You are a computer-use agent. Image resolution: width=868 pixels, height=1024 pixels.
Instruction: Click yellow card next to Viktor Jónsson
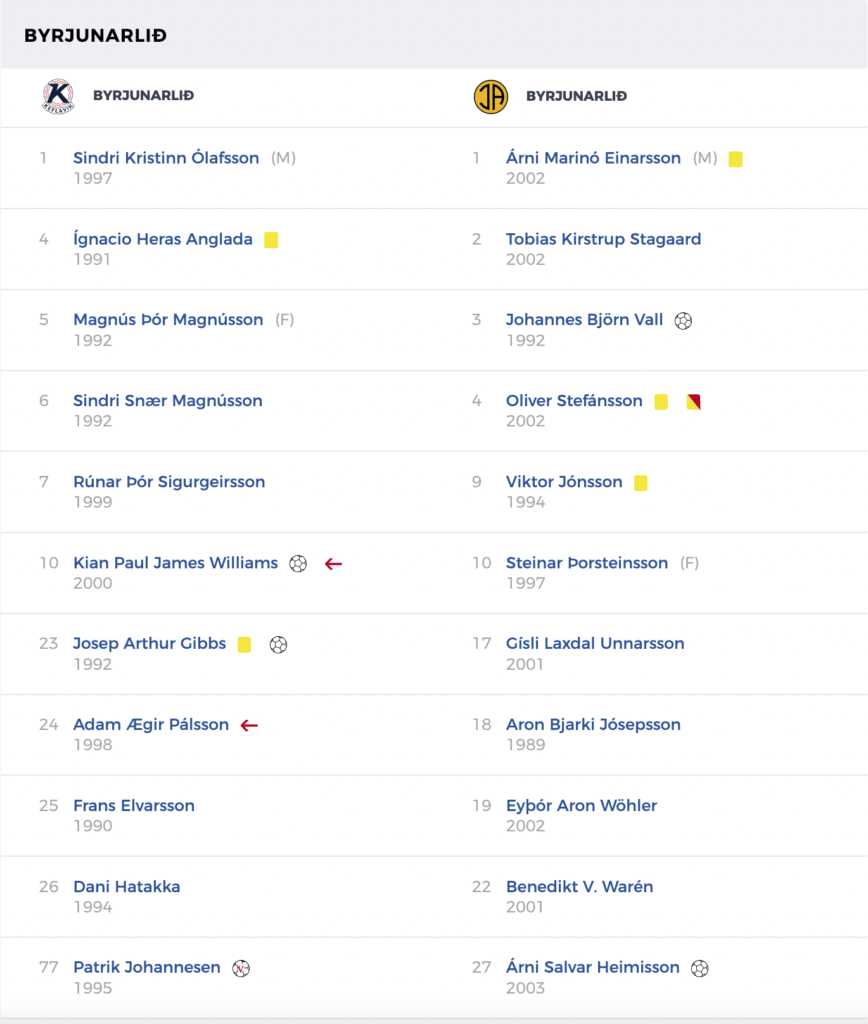[641, 483]
